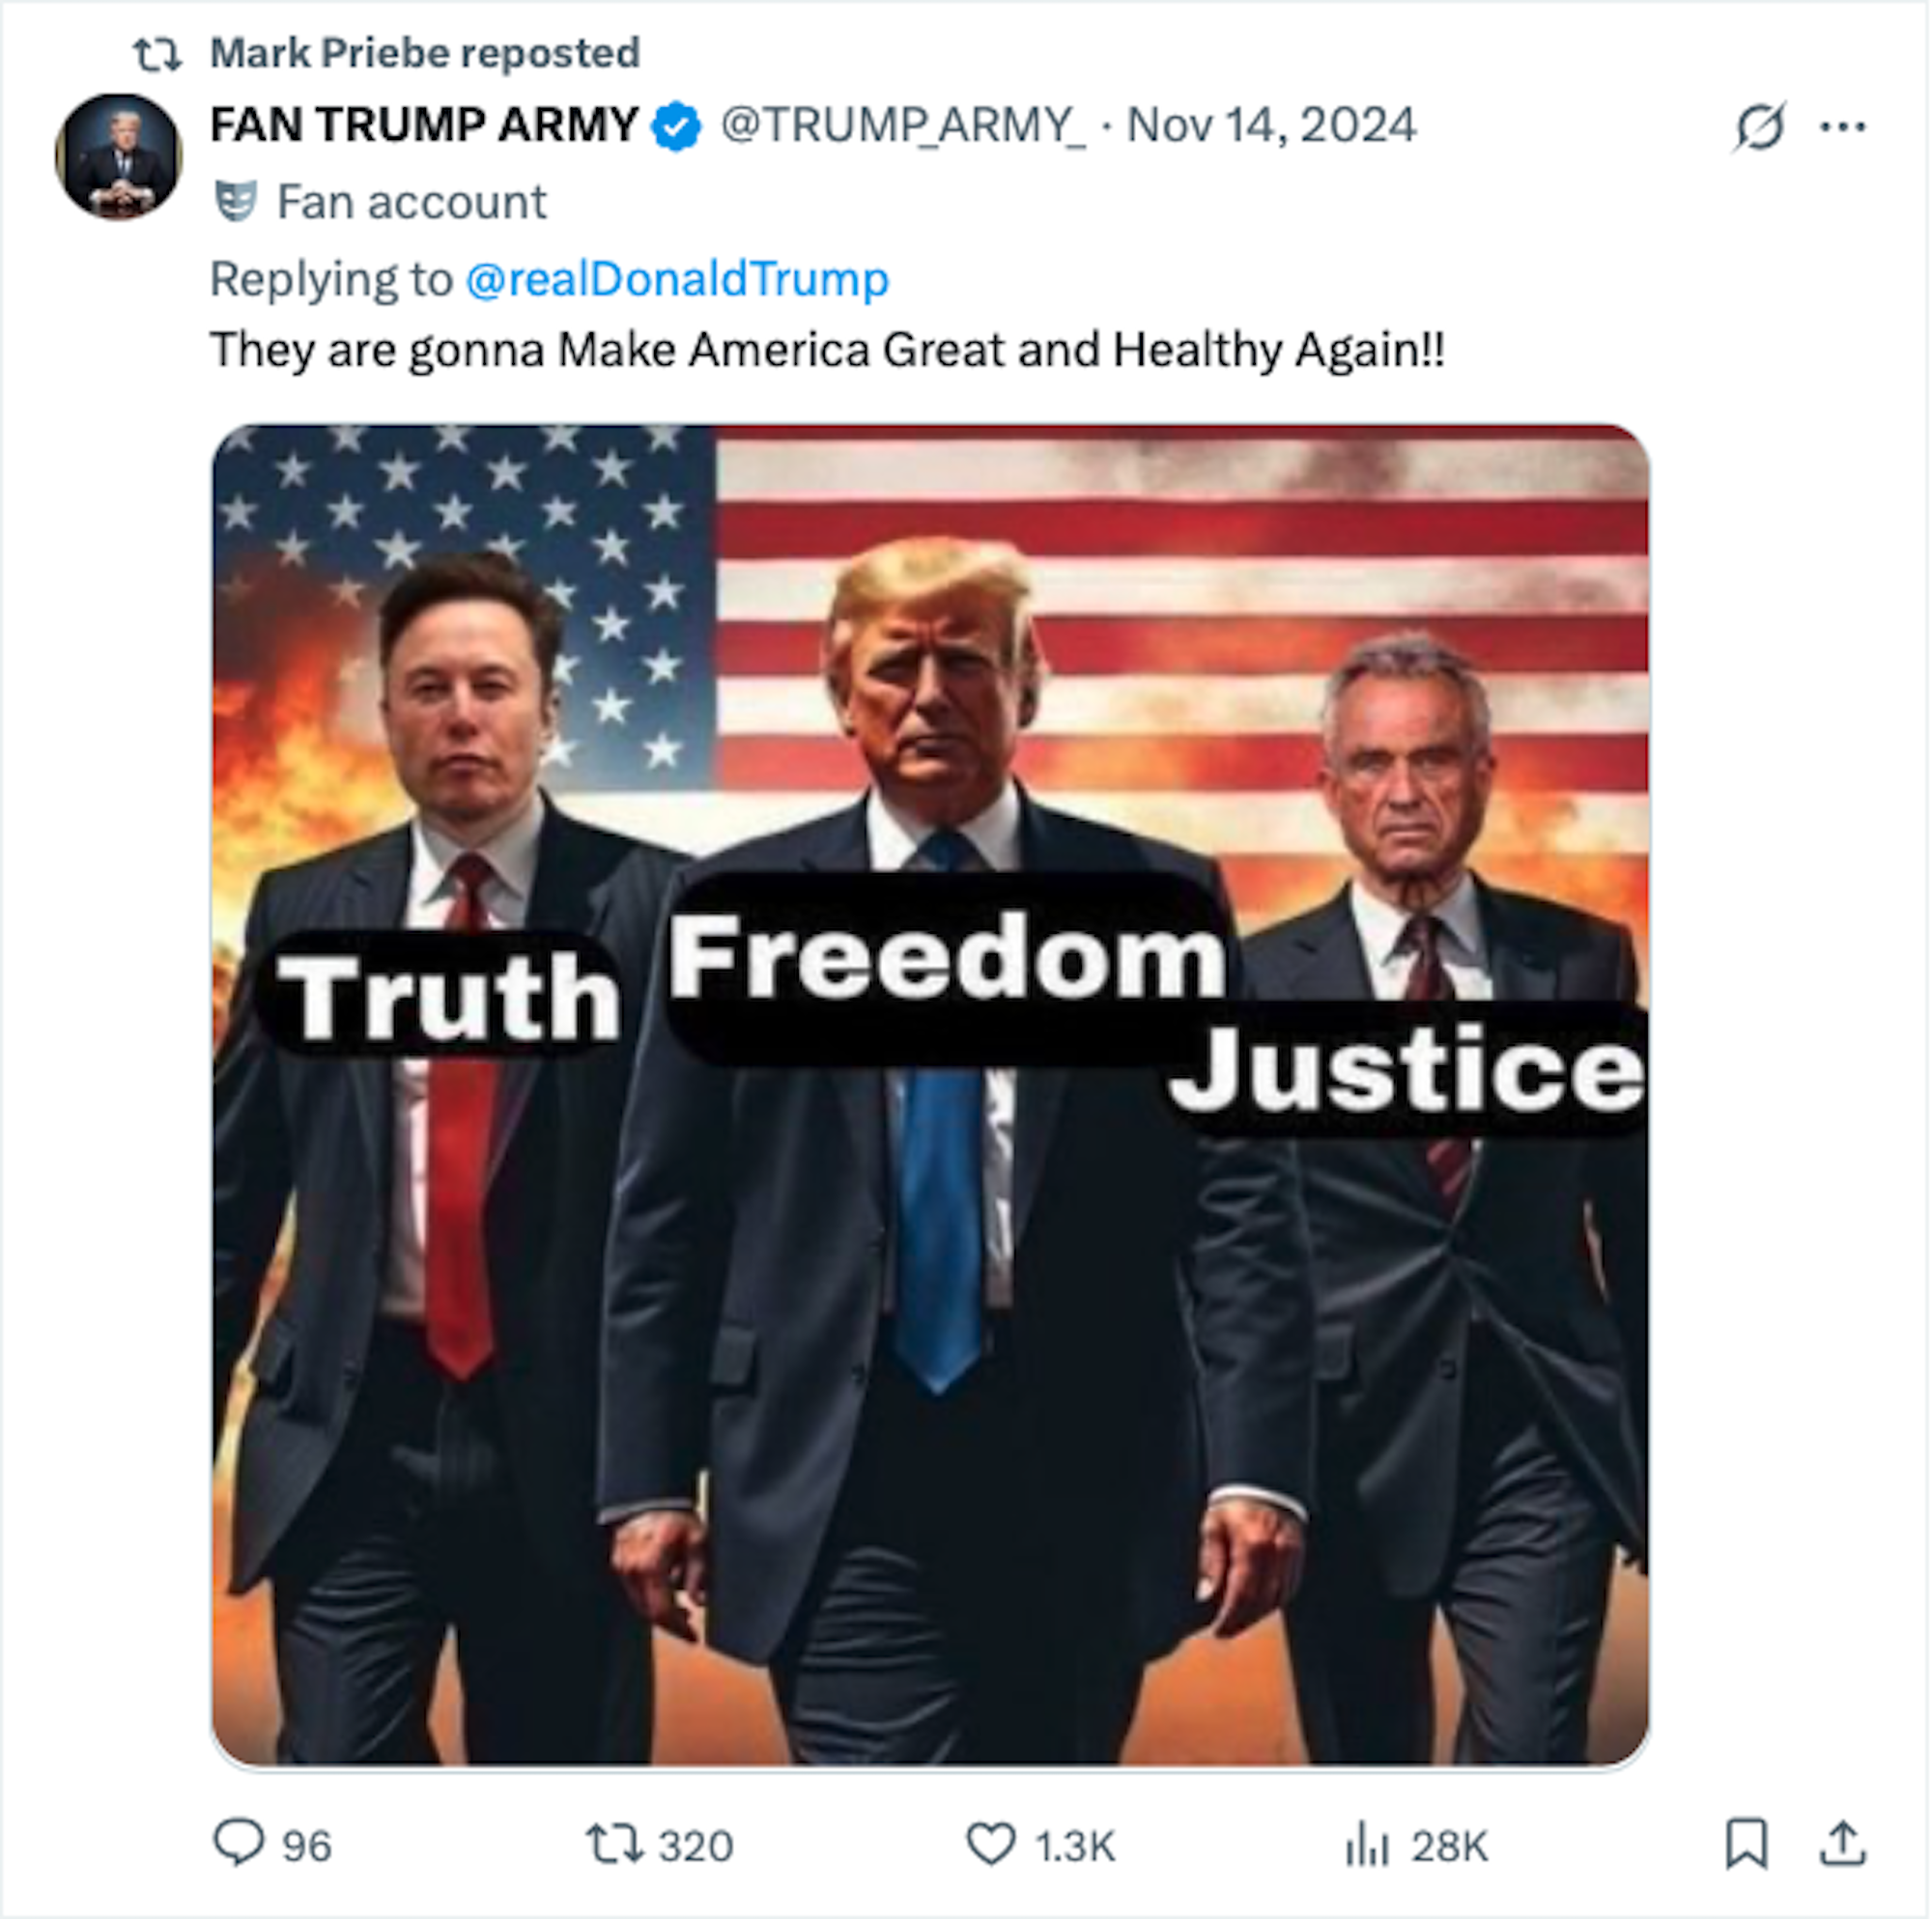Bookmark this post
1932x1919 pixels.
click(x=1746, y=1843)
